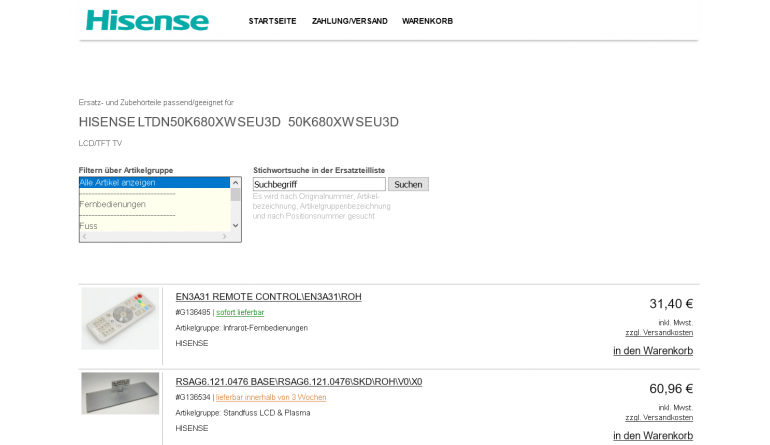770x445 pixels.
Task: Add the base stand 'in den Warenkorb'
Action: [x=653, y=436]
